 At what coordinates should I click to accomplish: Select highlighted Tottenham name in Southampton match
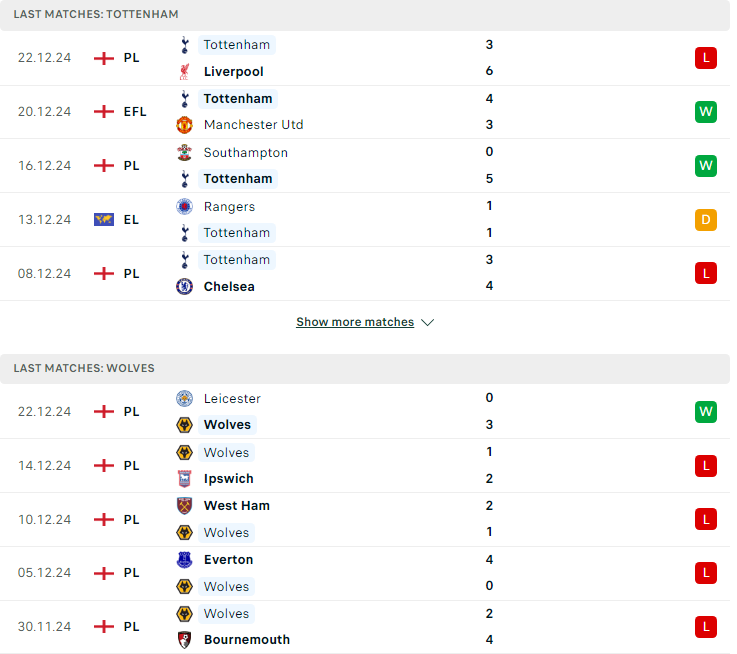[238, 179]
